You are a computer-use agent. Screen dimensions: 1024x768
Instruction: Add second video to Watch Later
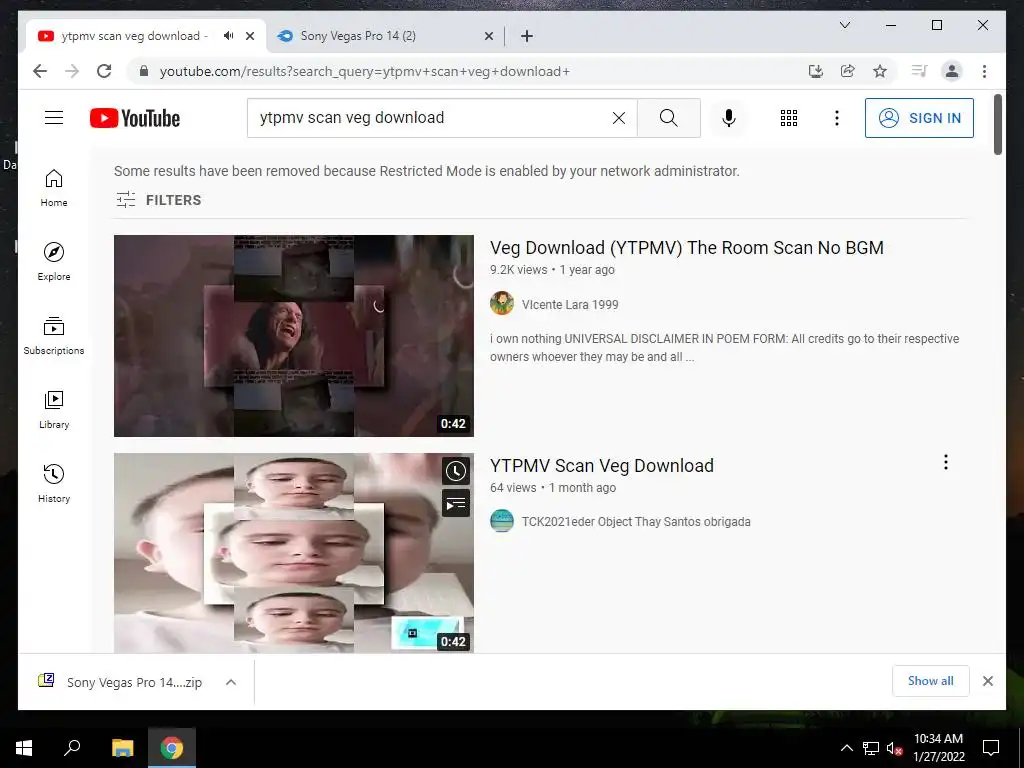coord(456,471)
